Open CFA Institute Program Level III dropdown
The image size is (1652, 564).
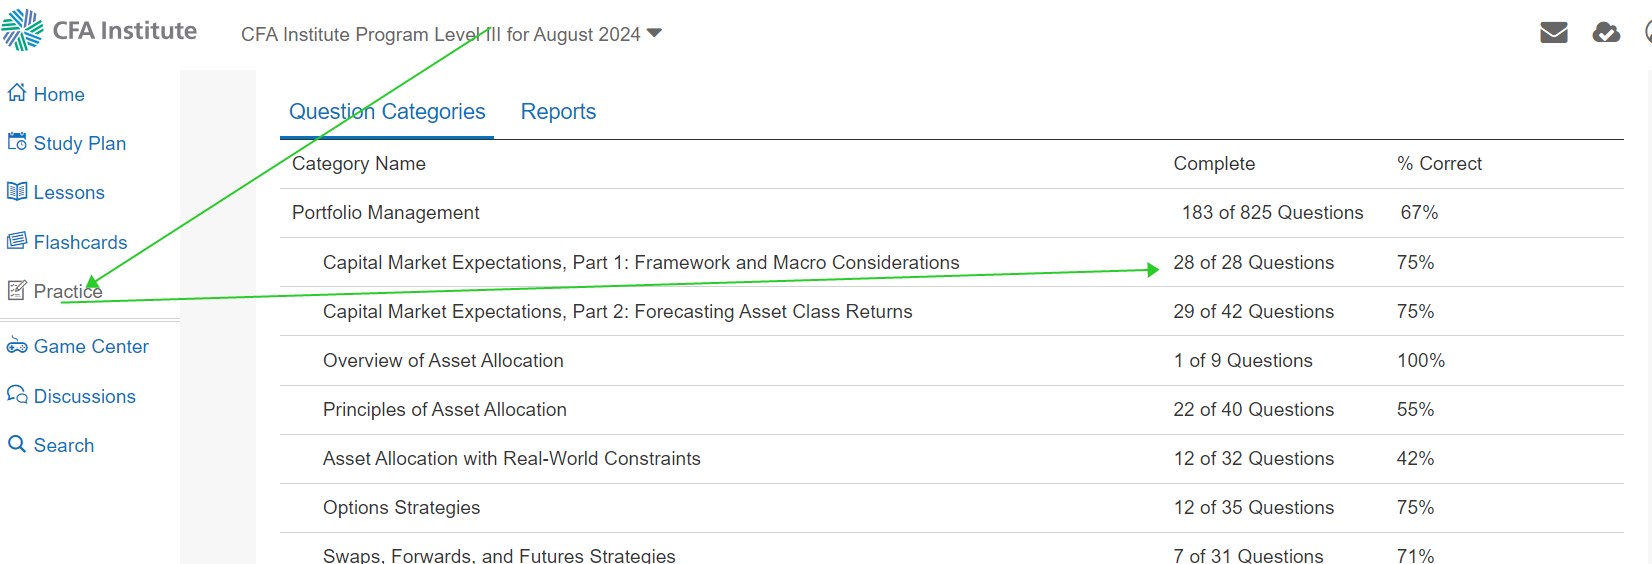[x=451, y=34]
